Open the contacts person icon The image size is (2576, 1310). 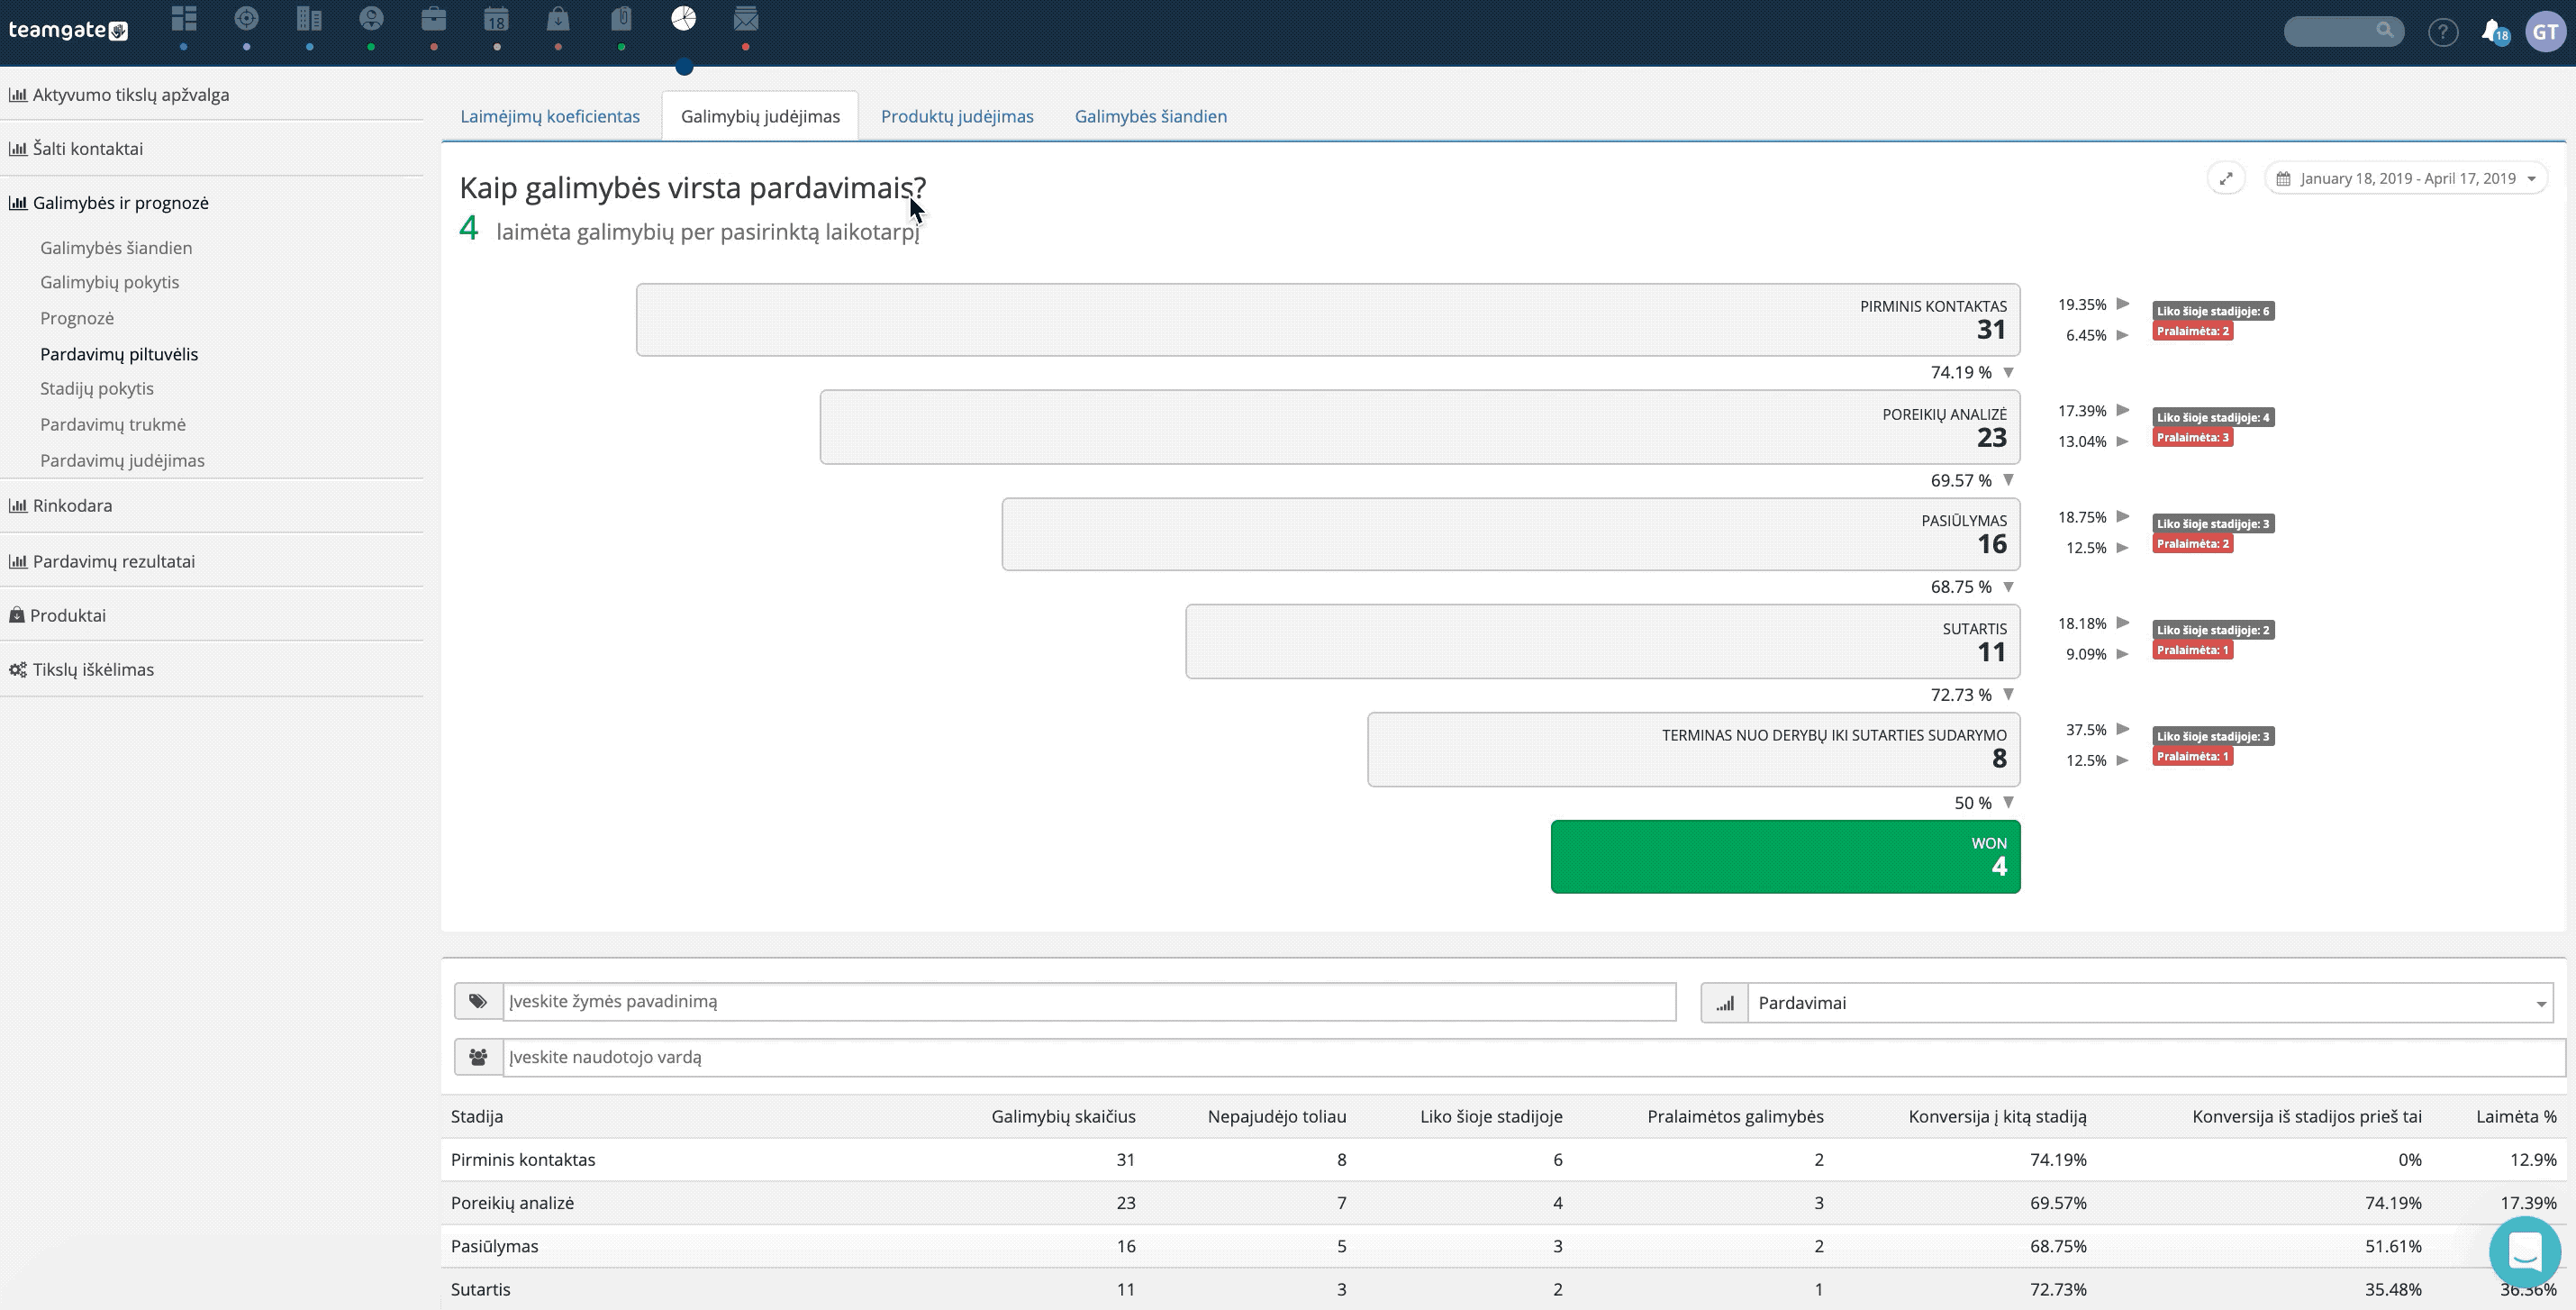click(371, 19)
